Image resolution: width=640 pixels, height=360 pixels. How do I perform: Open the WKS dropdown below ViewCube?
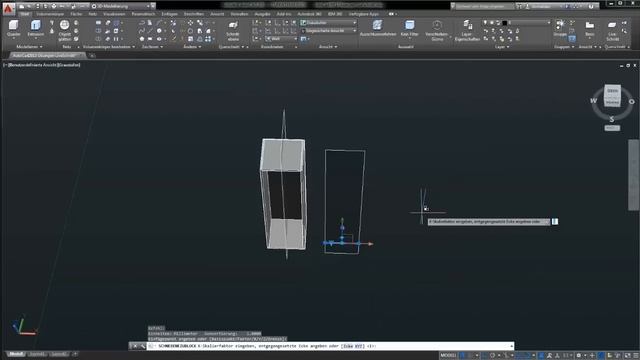(612, 128)
